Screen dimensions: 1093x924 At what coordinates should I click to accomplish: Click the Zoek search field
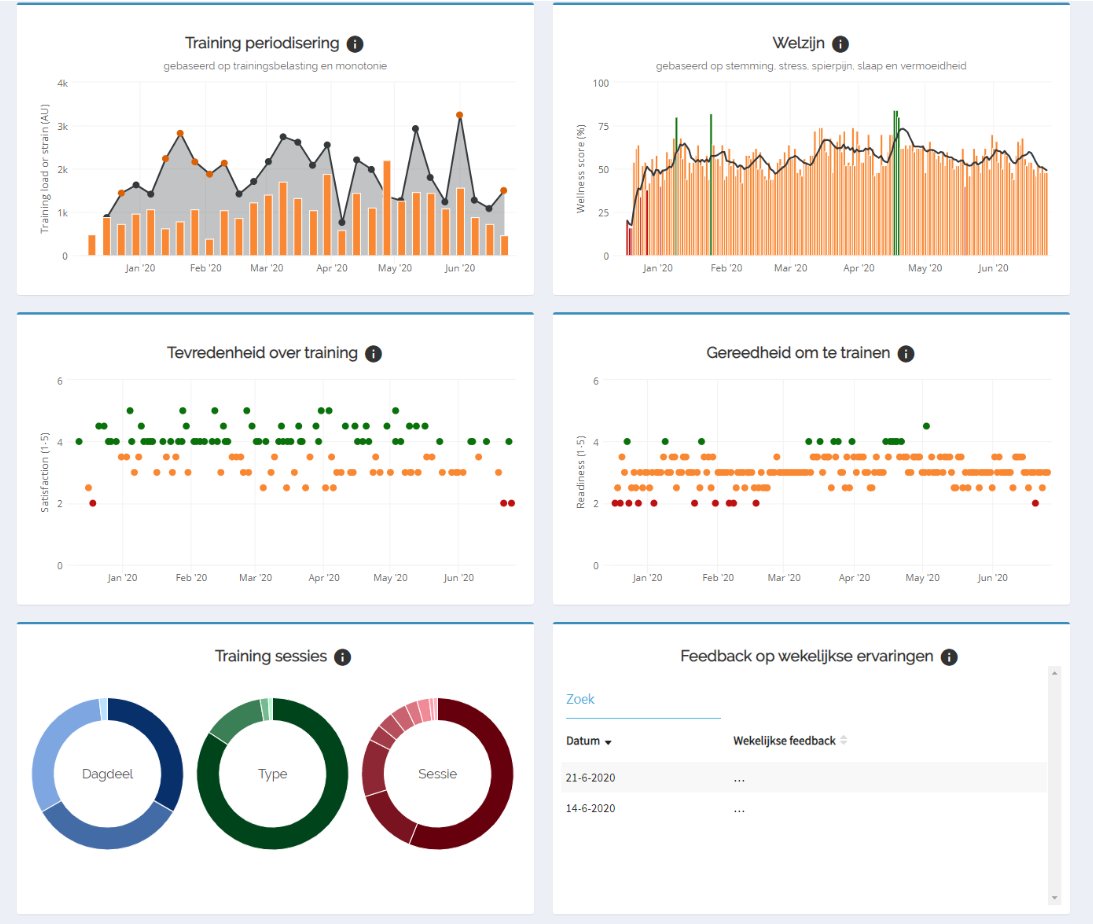click(643, 700)
